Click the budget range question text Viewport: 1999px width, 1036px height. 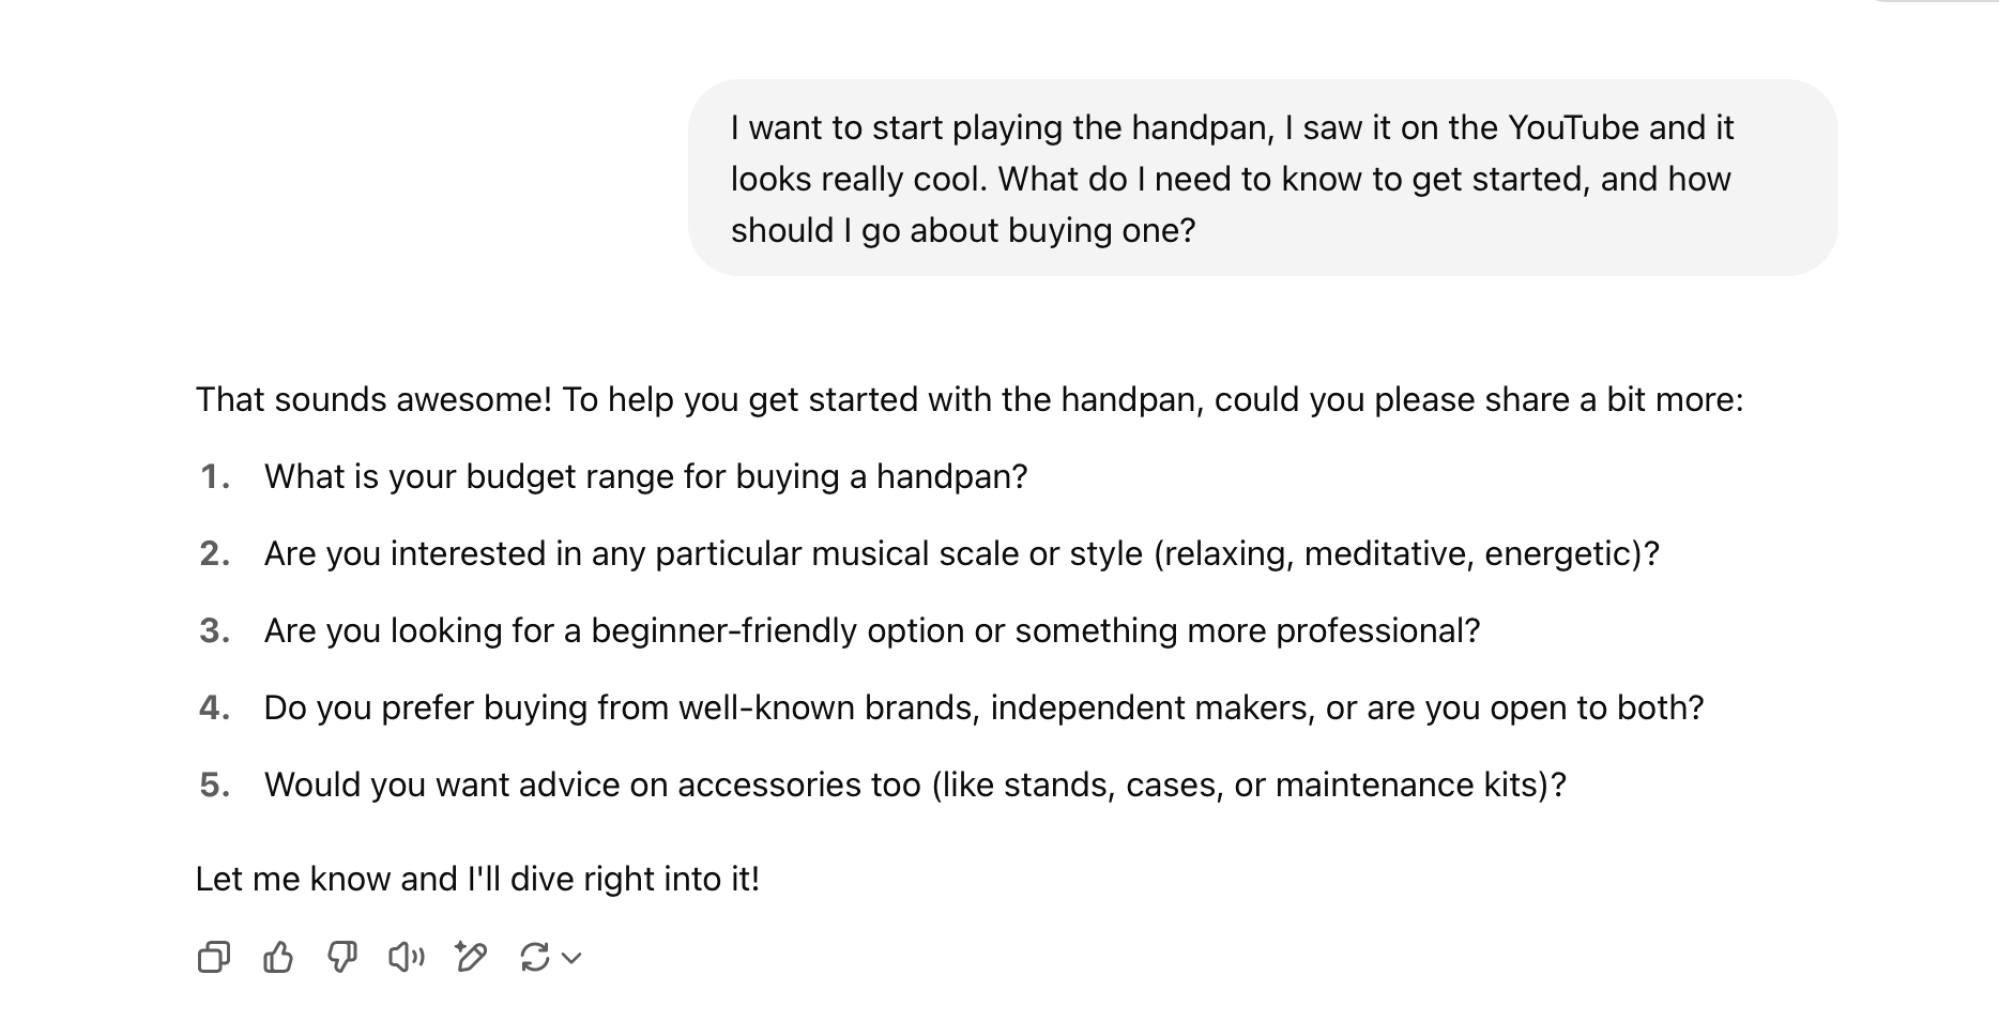pos(646,476)
